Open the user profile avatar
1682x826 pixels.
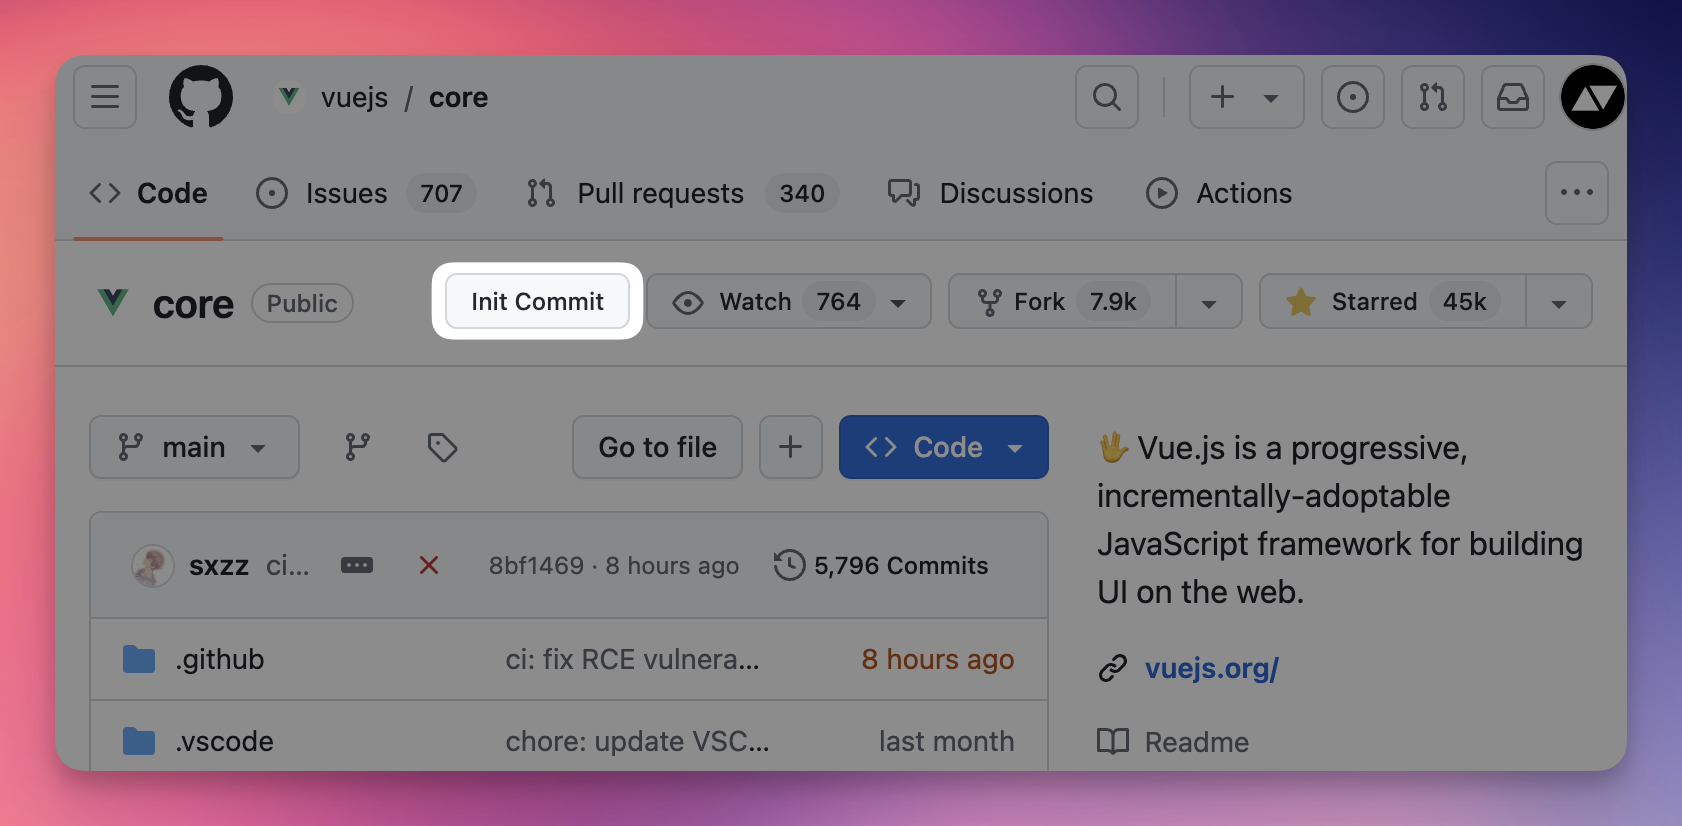(1592, 97)
